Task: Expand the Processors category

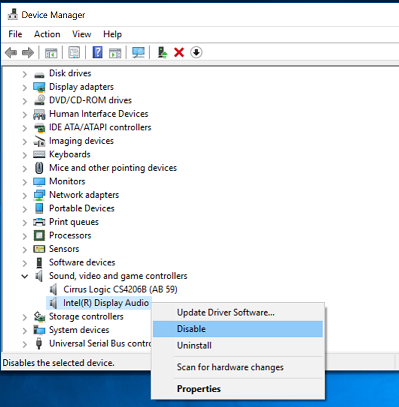Action: coord(25,236)
